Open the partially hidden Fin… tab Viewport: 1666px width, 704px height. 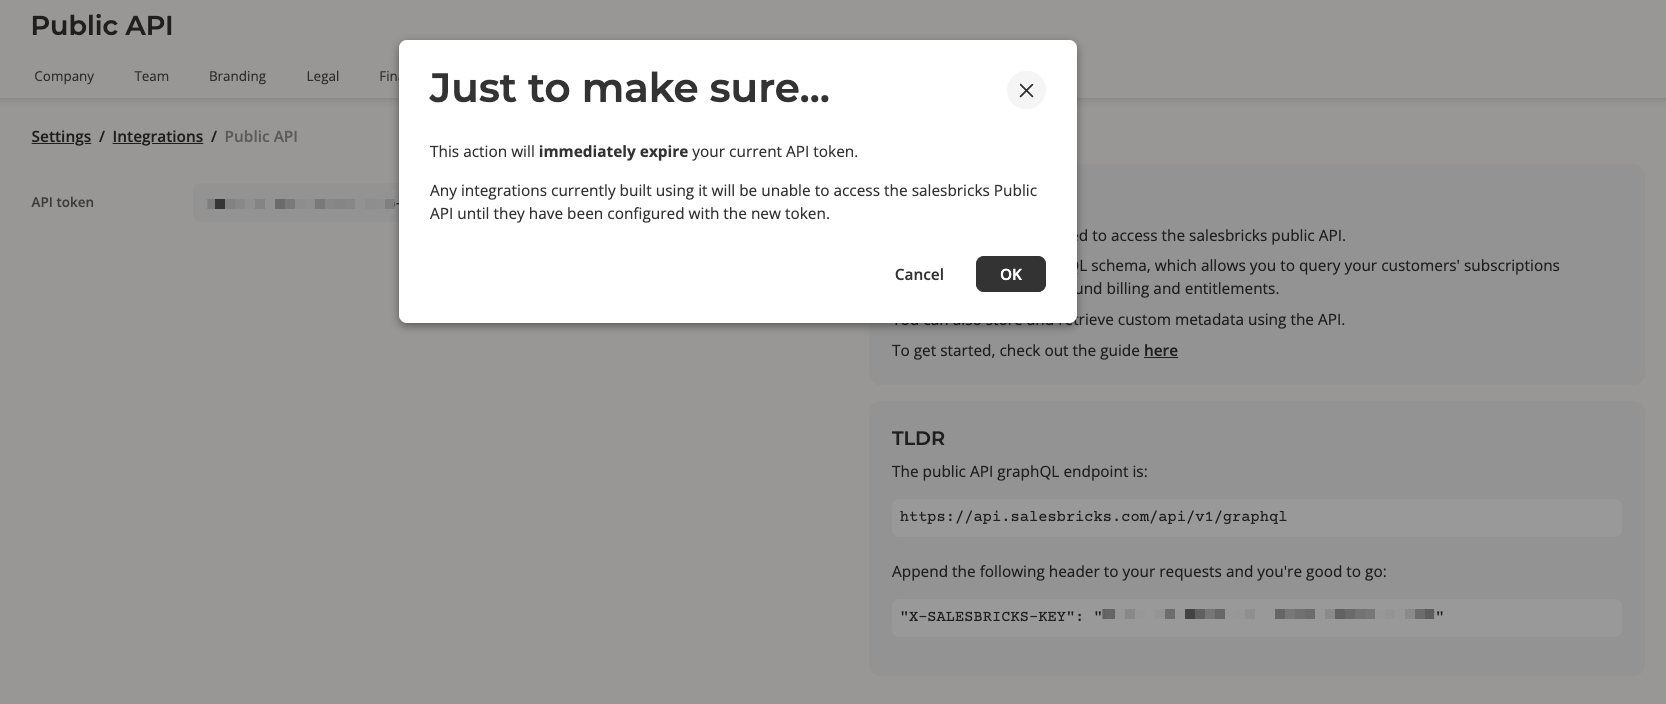(389, 76)
